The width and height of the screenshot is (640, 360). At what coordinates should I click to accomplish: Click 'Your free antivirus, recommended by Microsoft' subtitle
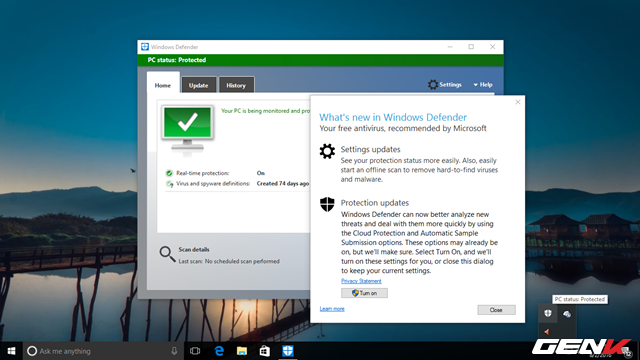[403, 129]
